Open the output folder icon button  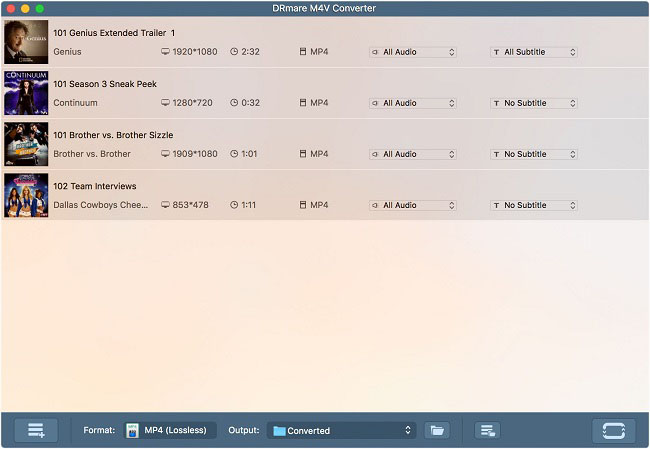click(x=437, y=430)
